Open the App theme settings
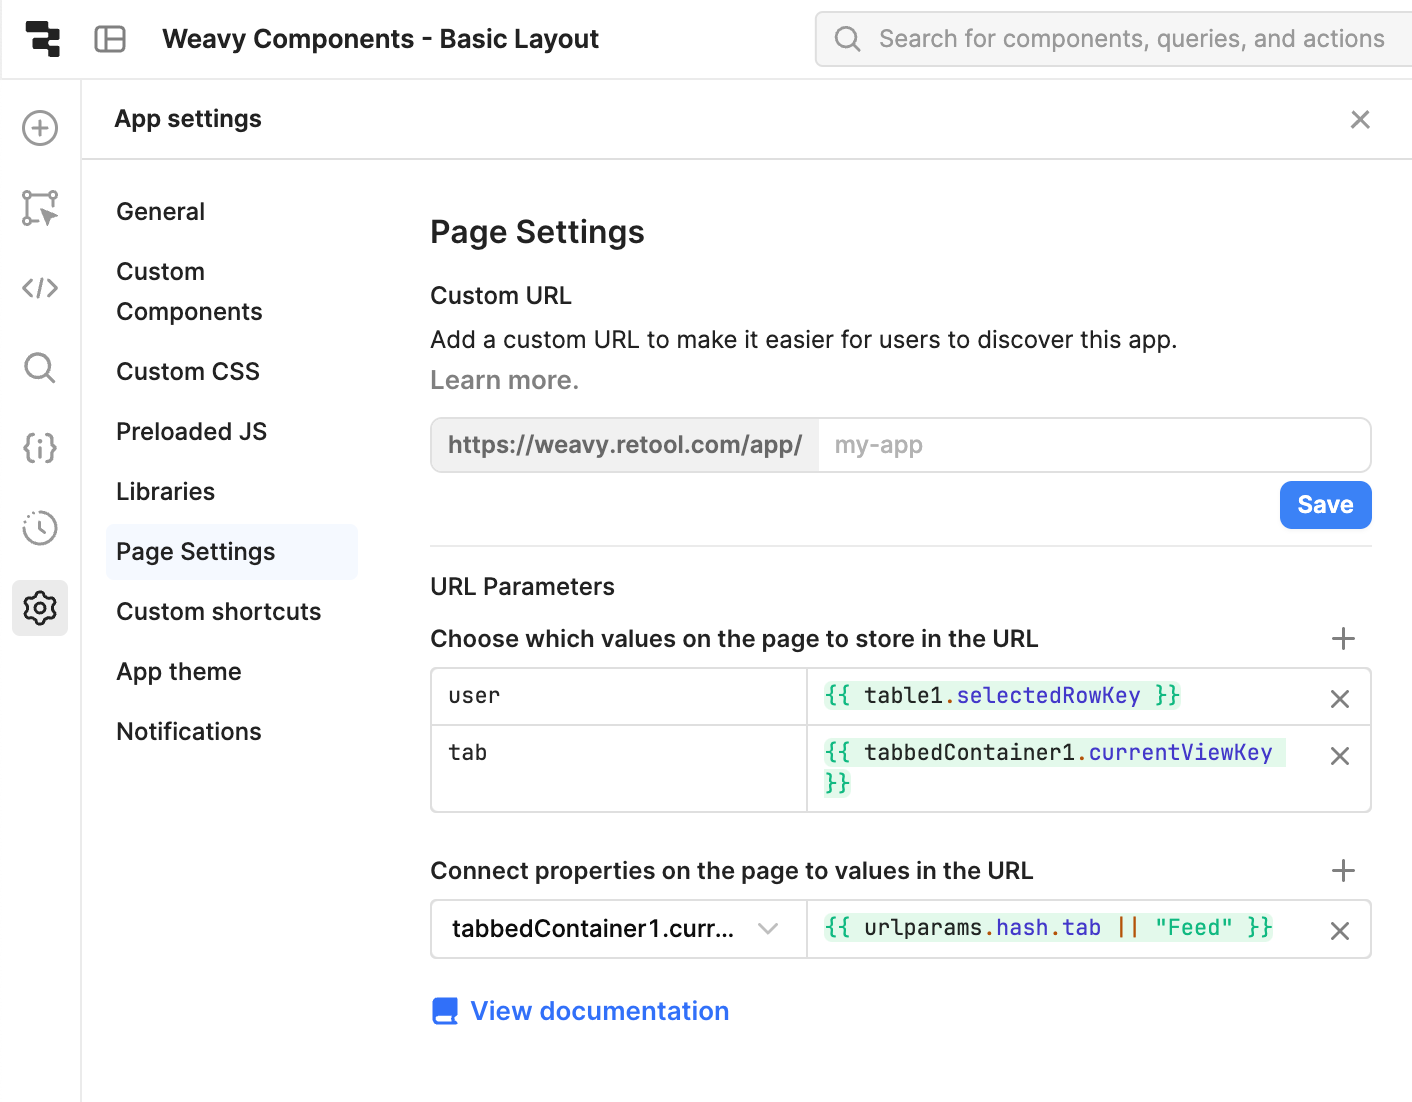The width and height of the screenshot is (1412, 1102). pos(179,671)
